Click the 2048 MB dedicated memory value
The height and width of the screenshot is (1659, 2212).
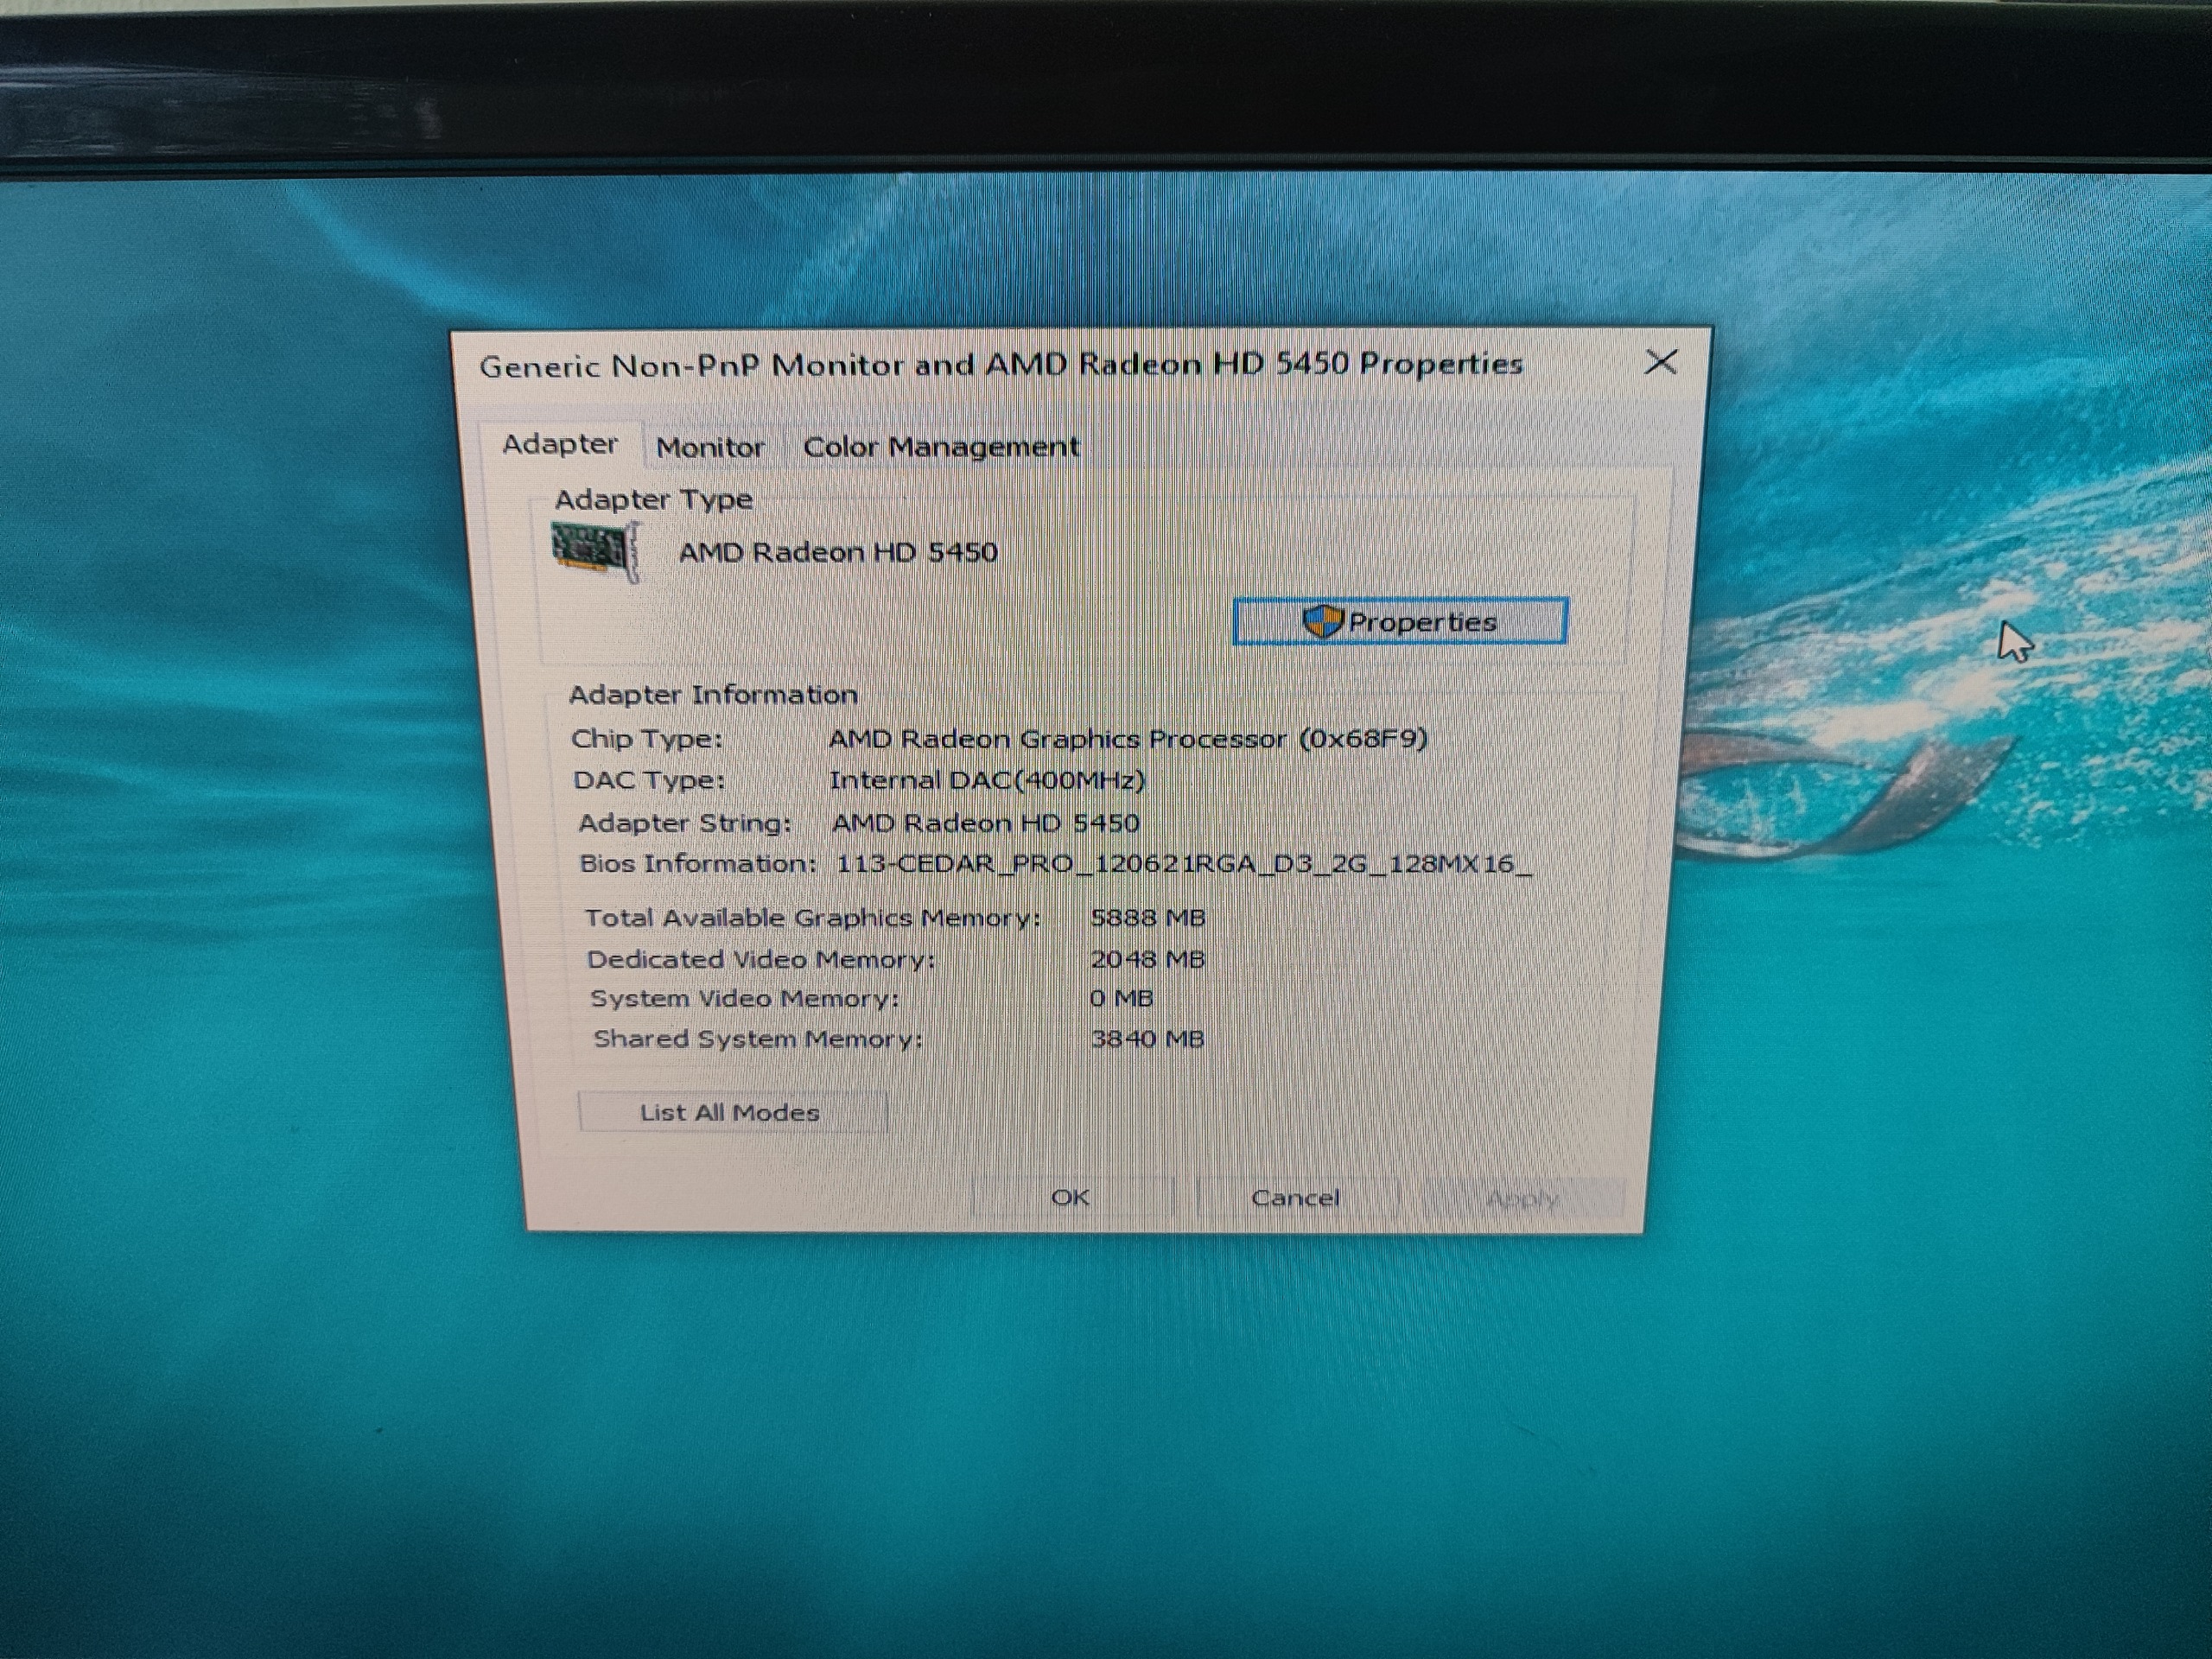coord(1147,959)
